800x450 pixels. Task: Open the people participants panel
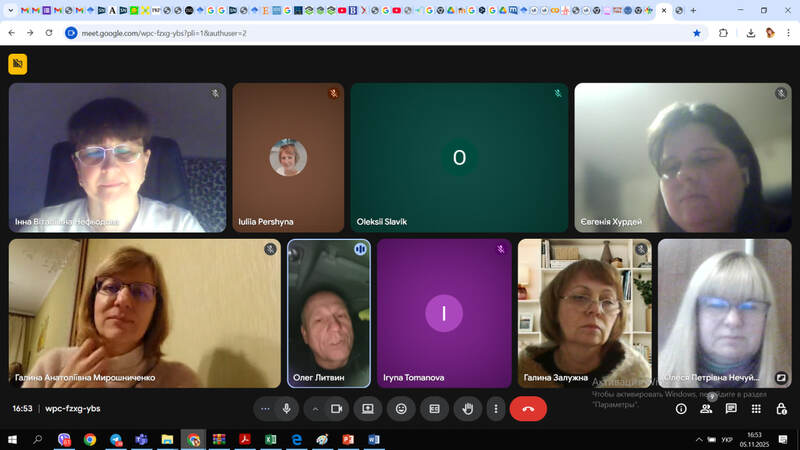(x=706, y=408)
